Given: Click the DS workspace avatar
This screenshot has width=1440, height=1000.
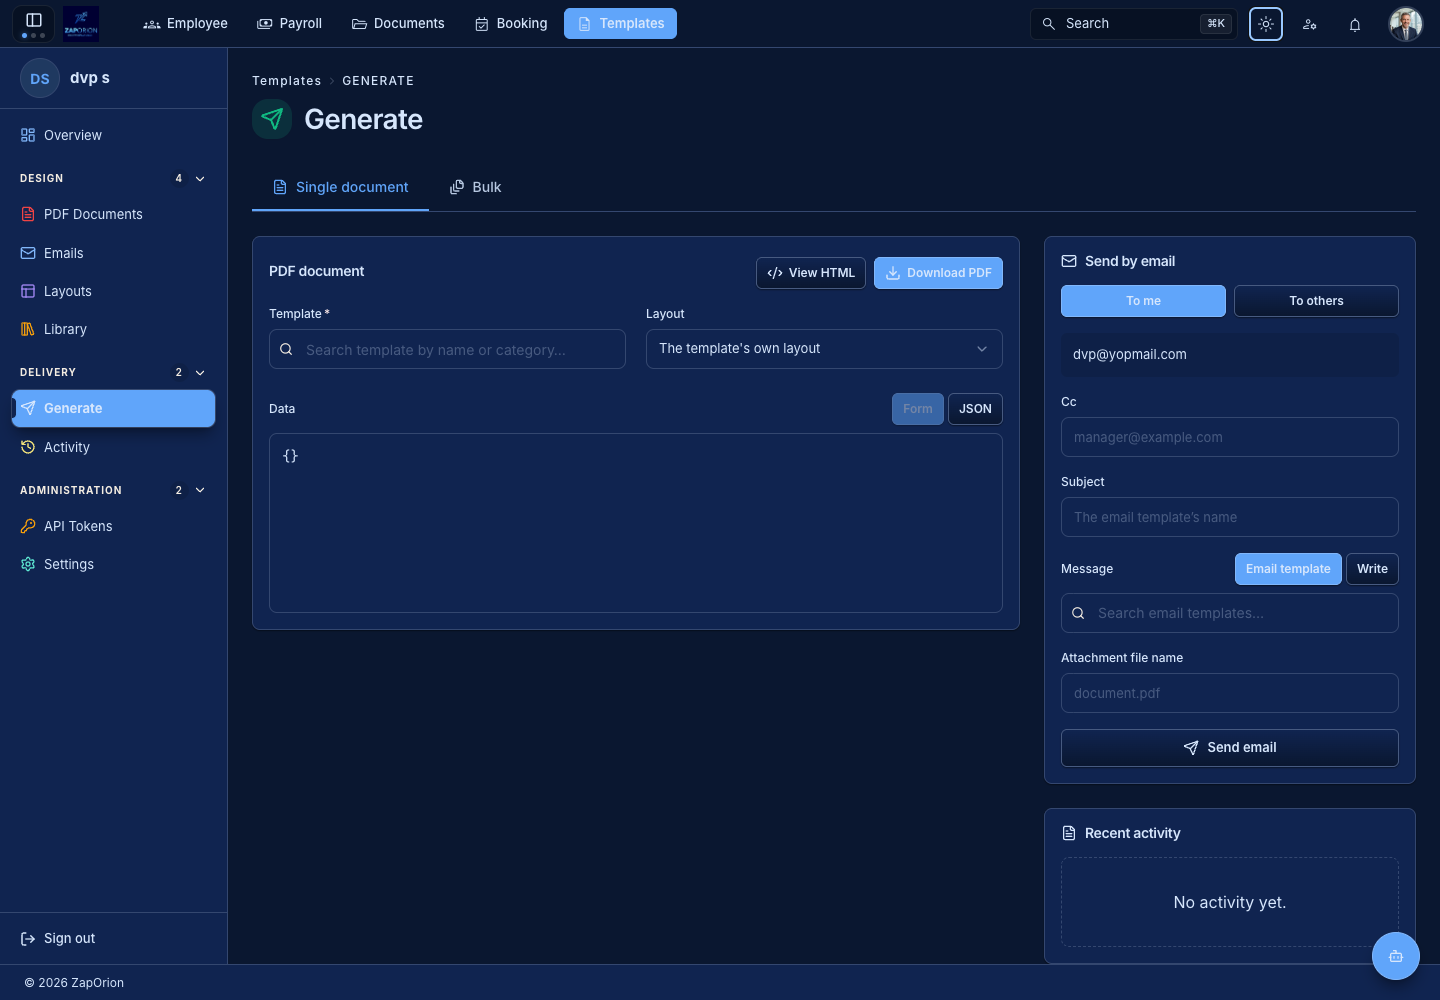Looking at the screenshot, I should pyautogui.click(x=40, y=78).
